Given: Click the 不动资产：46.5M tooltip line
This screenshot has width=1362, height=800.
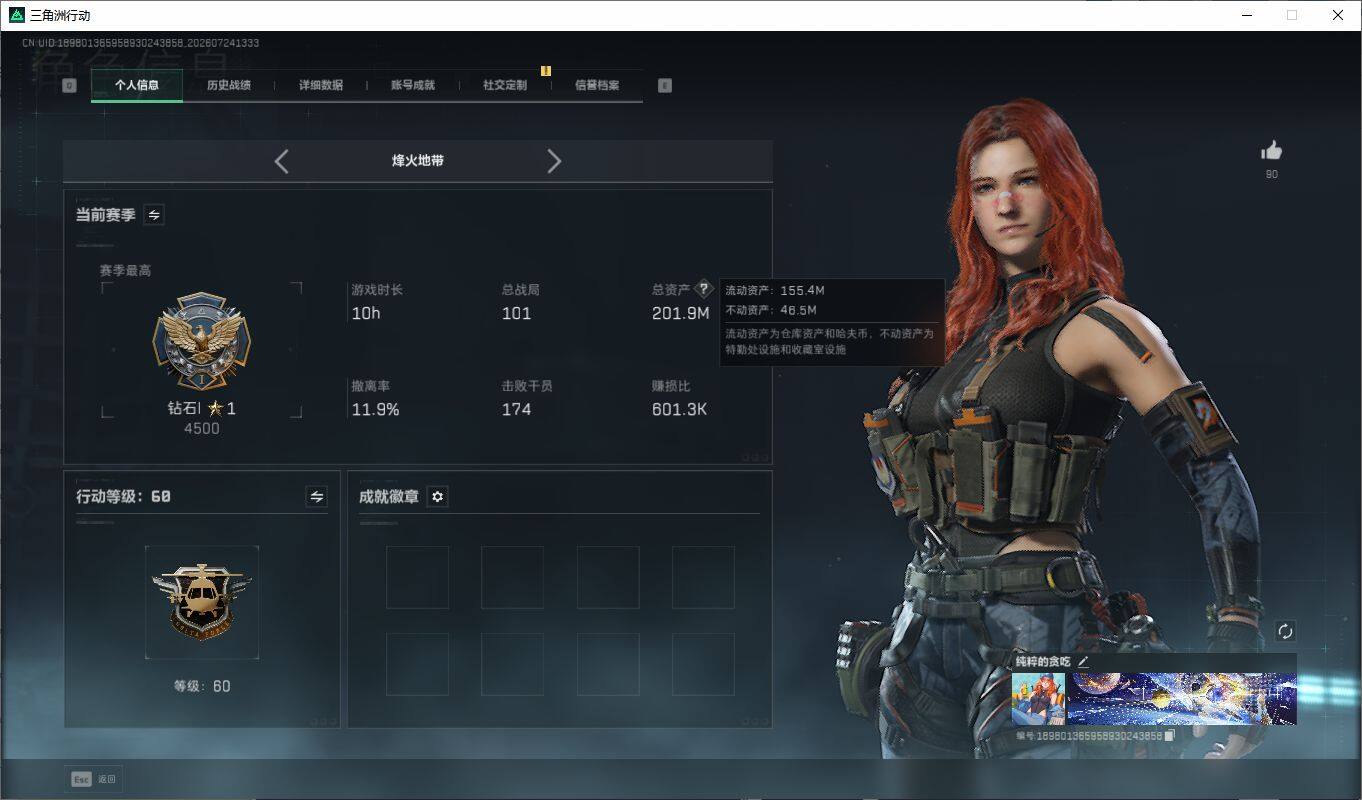Looking at the screenshot, I should coord(772,310).
